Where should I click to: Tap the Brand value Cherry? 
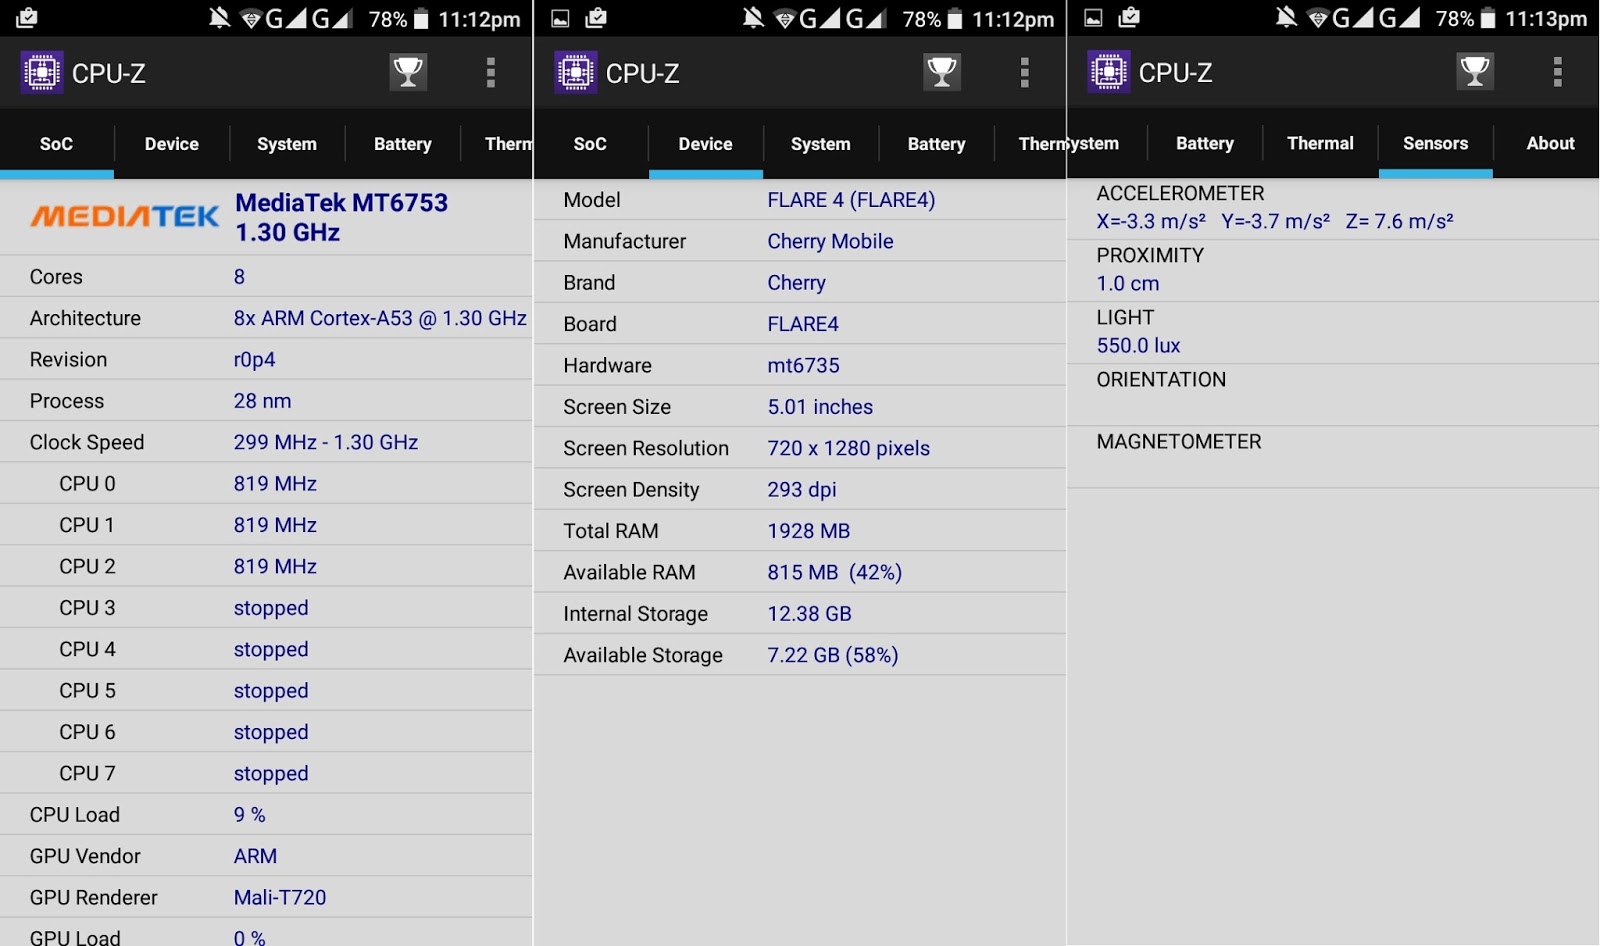coord(796,283)
